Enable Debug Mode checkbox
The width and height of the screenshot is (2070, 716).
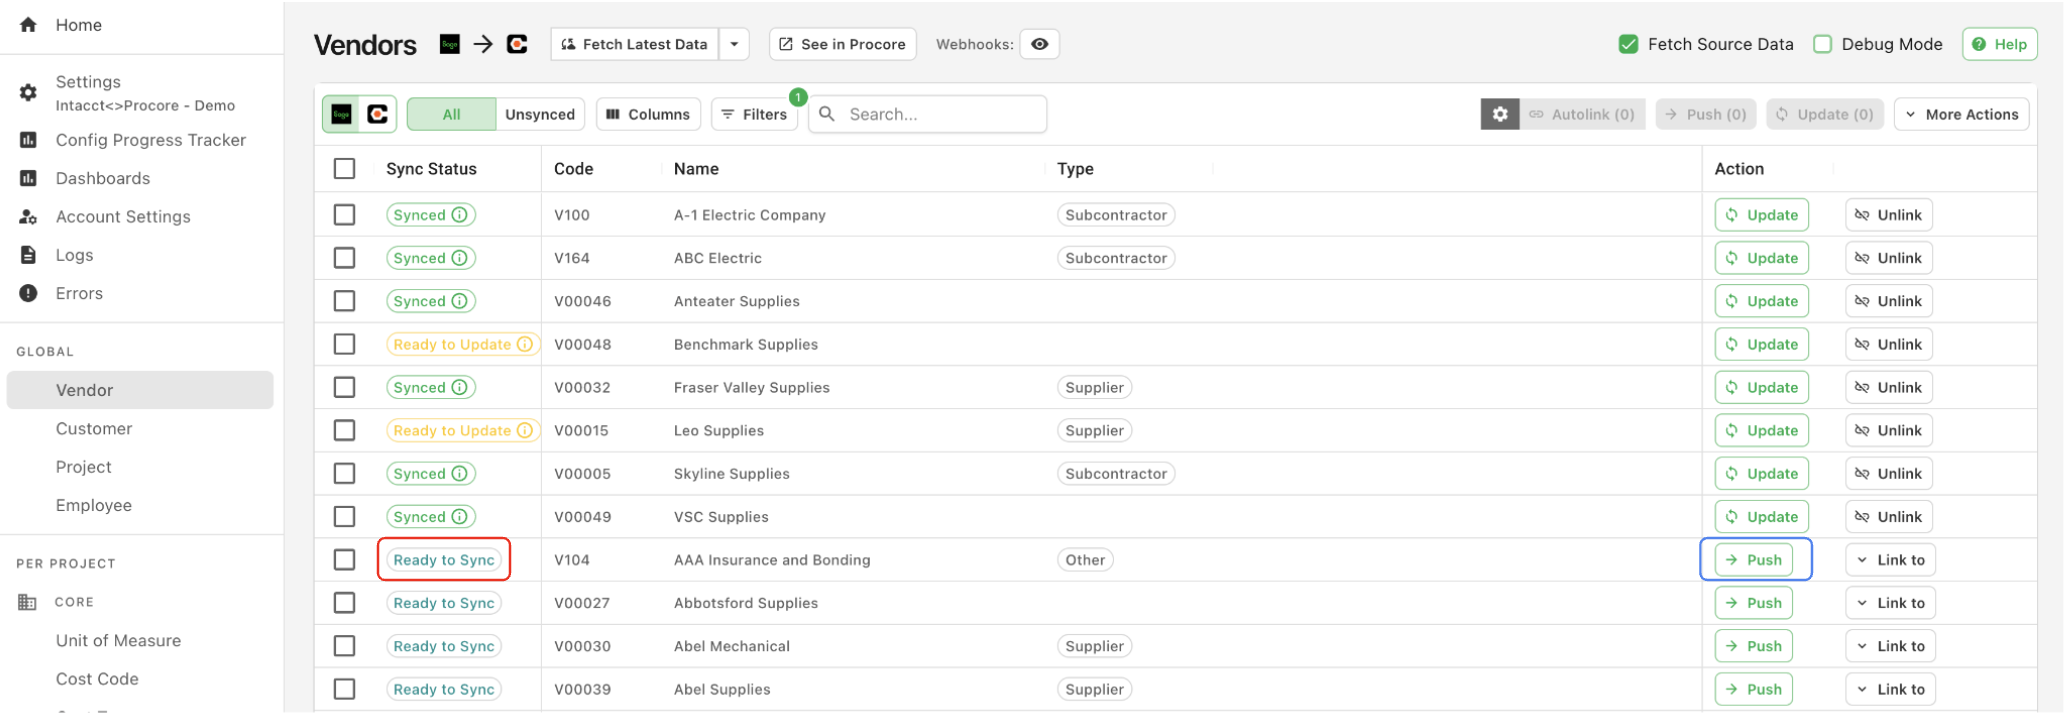(1822, 44)
